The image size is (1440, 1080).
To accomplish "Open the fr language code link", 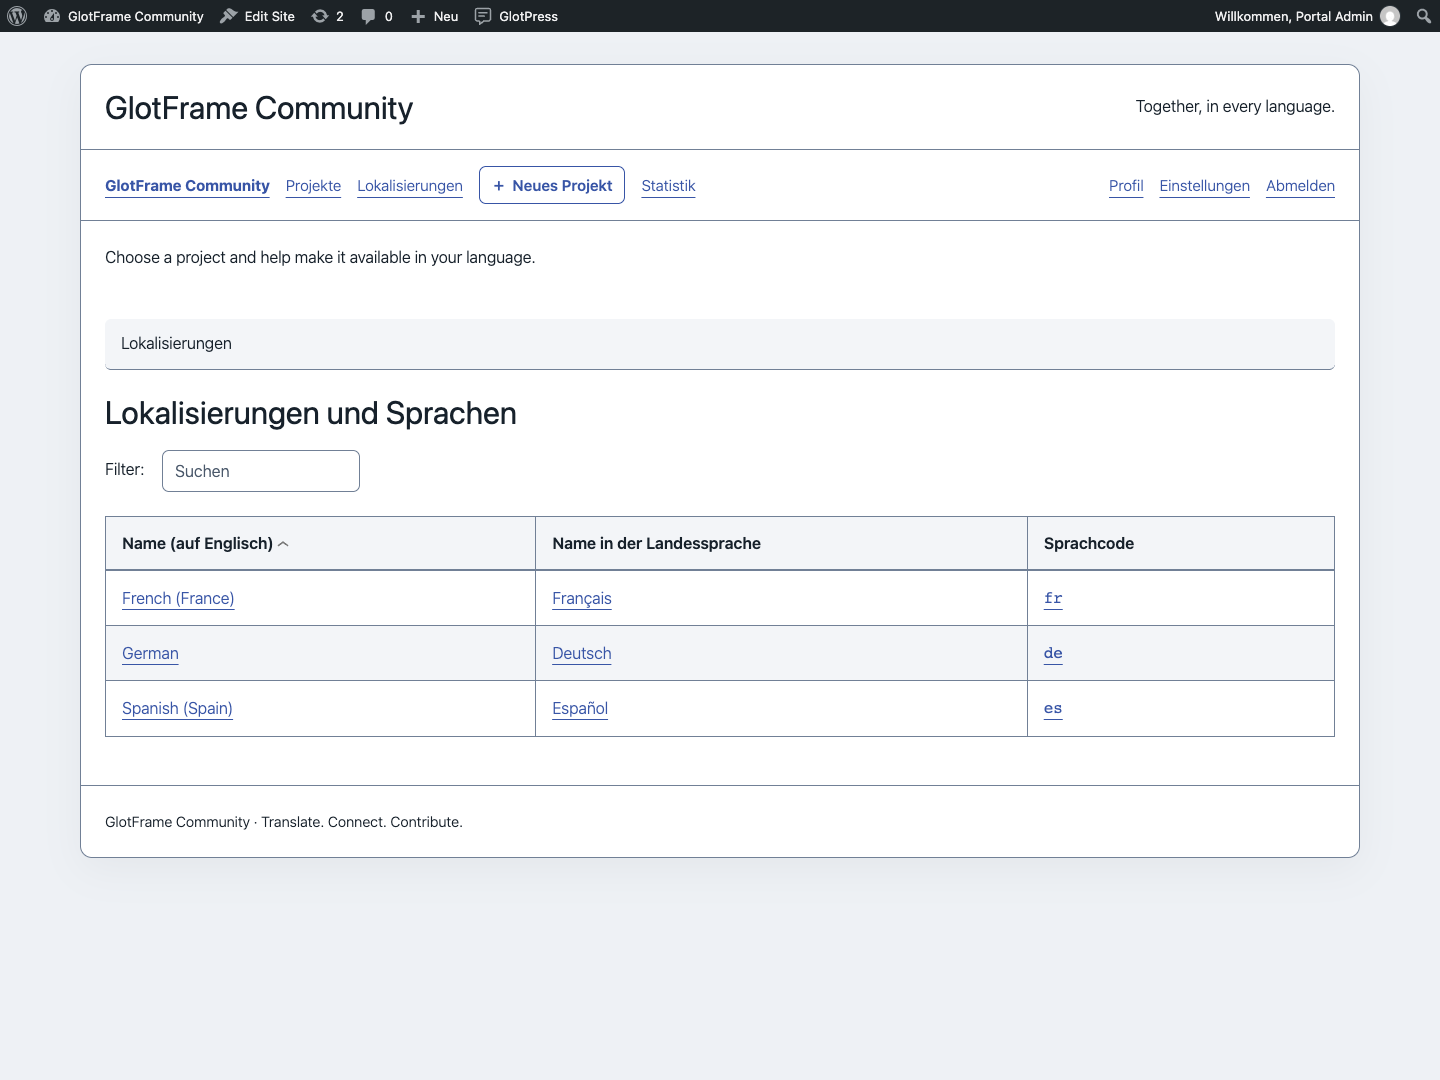I will (x=1053, y=598).
